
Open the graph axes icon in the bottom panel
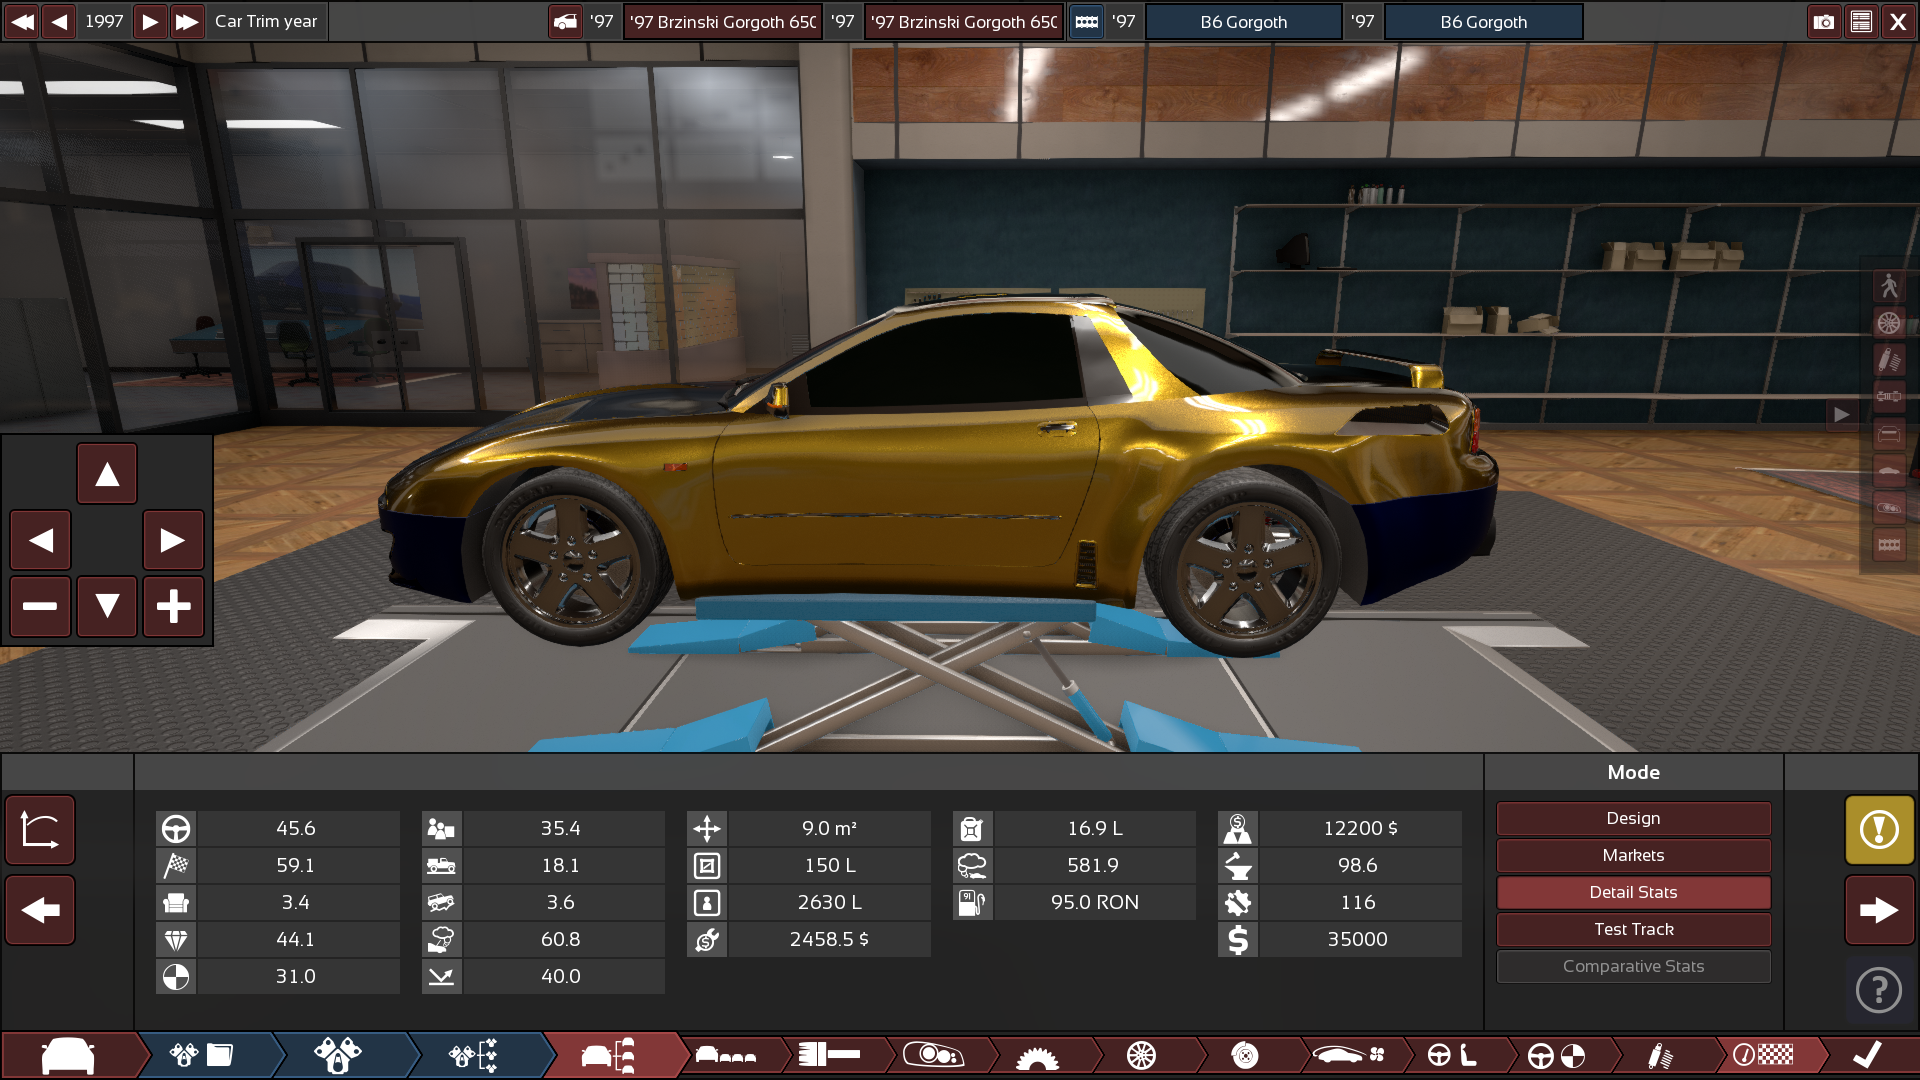point(40,830)
